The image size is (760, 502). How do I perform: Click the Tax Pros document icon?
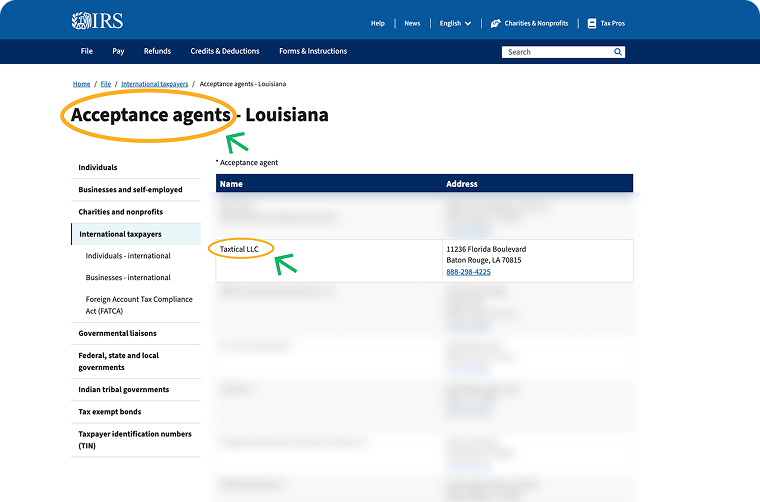tap(591, 23)
